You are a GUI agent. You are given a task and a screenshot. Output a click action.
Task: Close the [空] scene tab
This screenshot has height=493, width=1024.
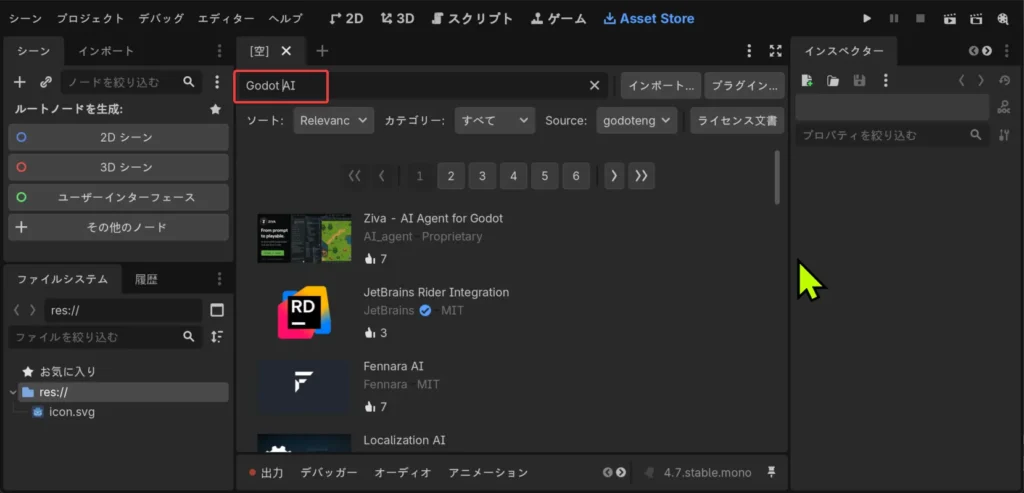pyautogui.click(x=286, y=51)
